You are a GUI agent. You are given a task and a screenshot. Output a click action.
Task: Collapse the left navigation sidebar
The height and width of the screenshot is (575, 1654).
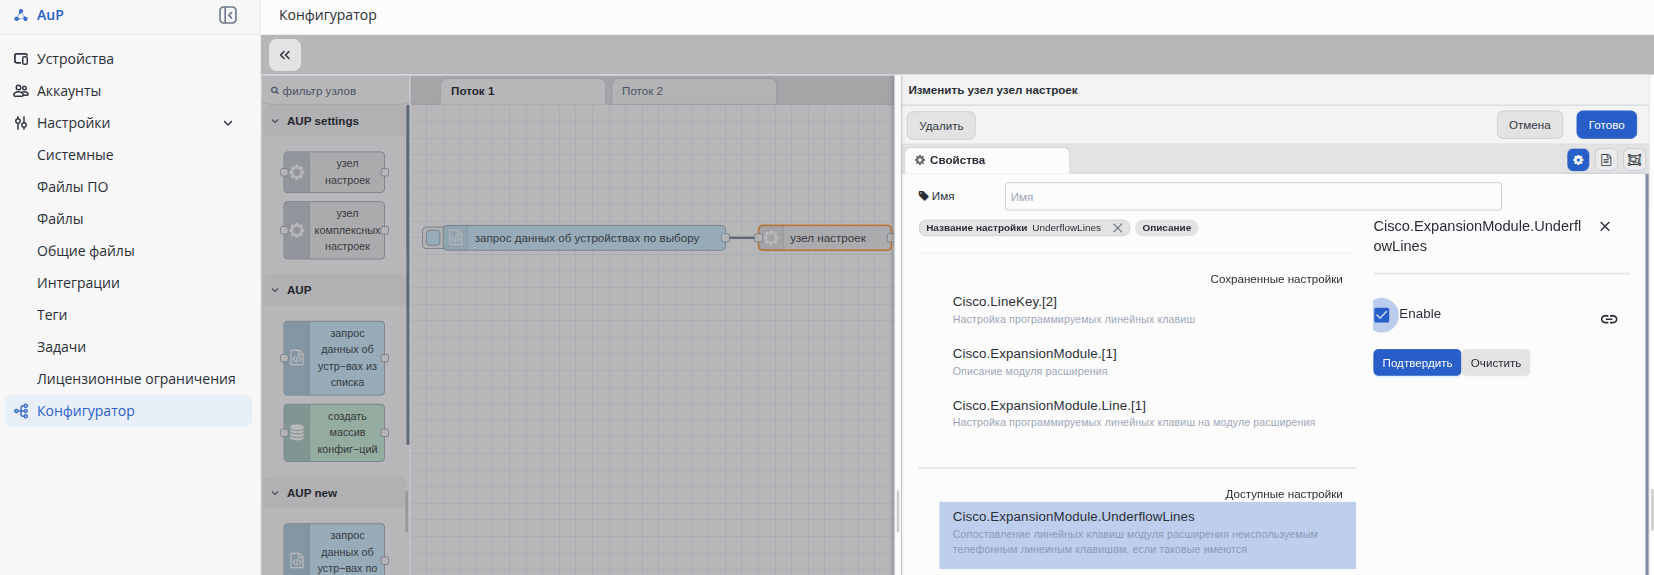pyautogui.click(x=228, y=15)
